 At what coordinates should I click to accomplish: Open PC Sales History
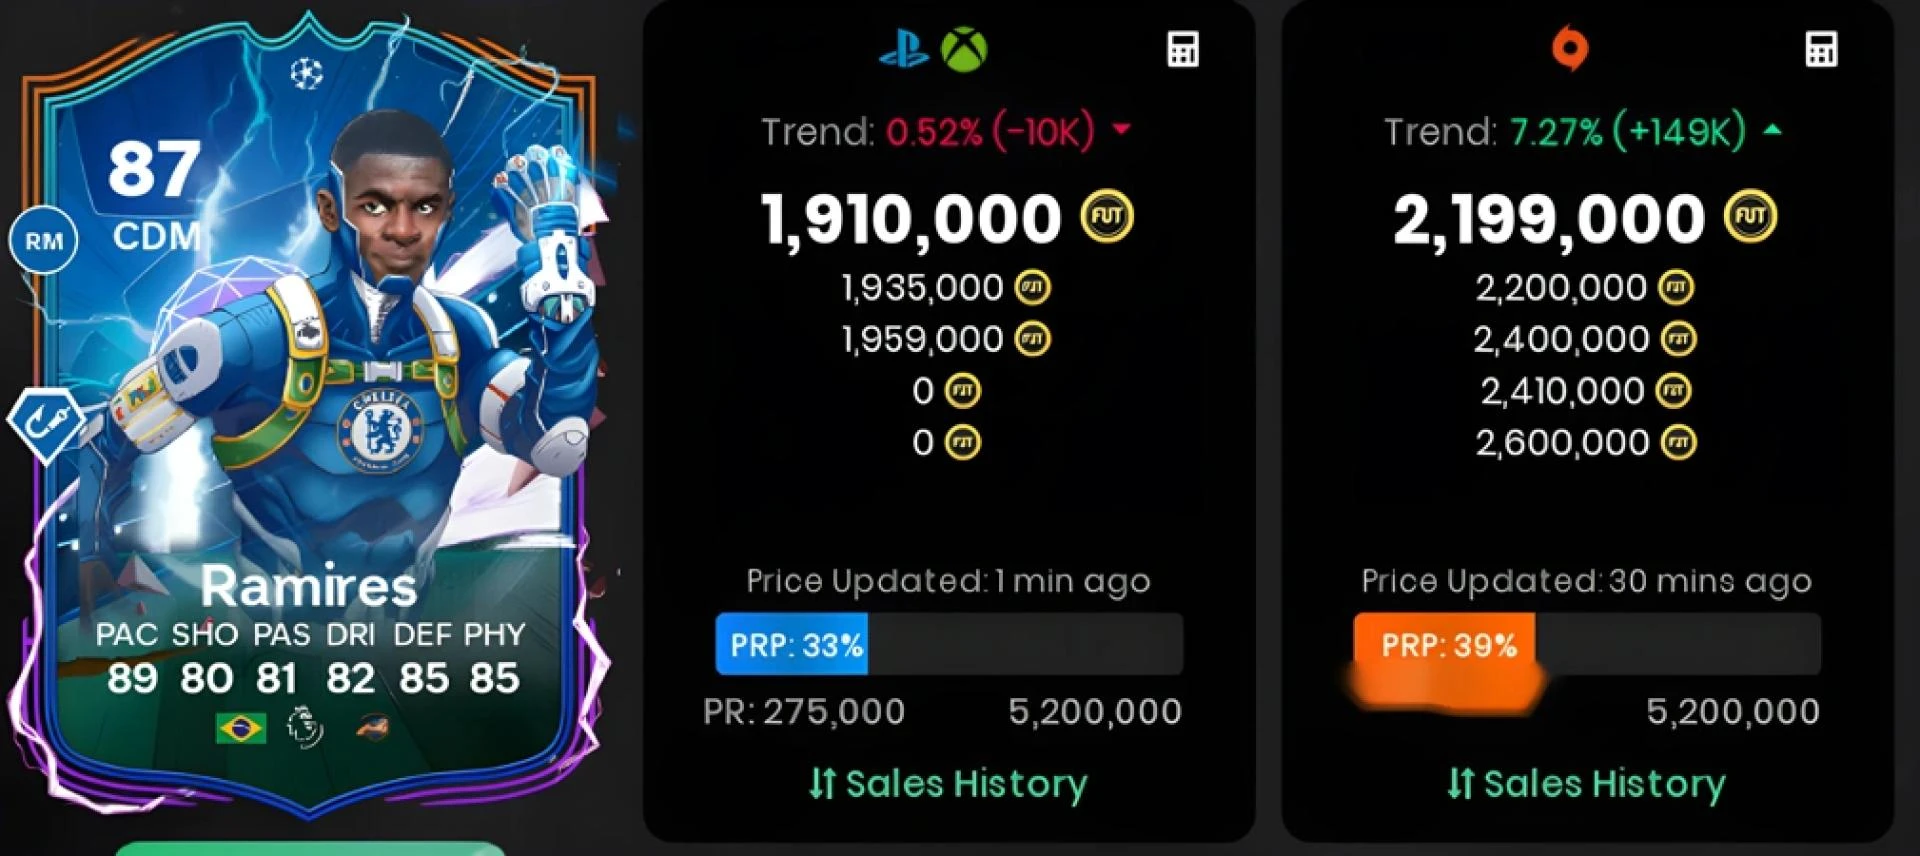1586,783
